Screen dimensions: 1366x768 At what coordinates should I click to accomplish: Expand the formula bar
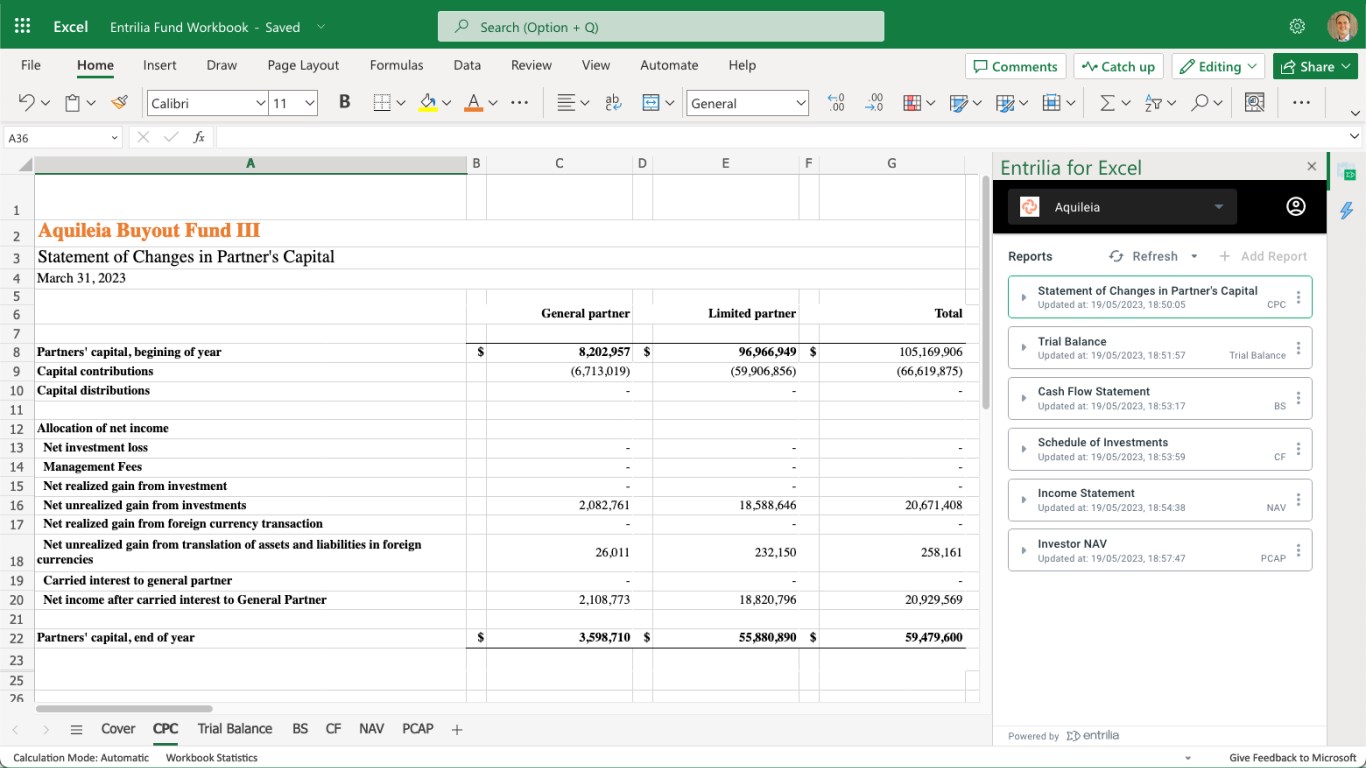pos(1355,137)
